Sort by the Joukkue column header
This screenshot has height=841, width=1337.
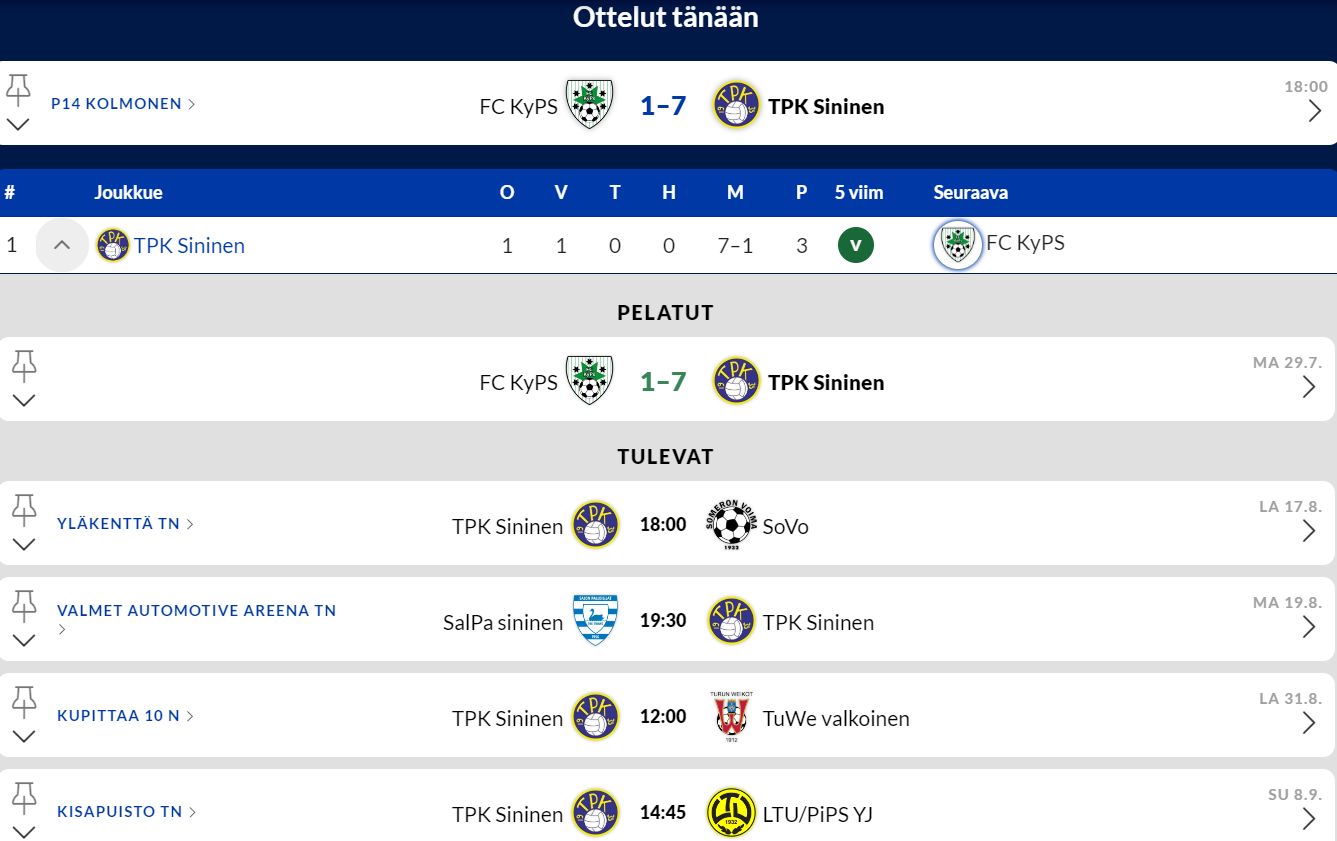128,193
